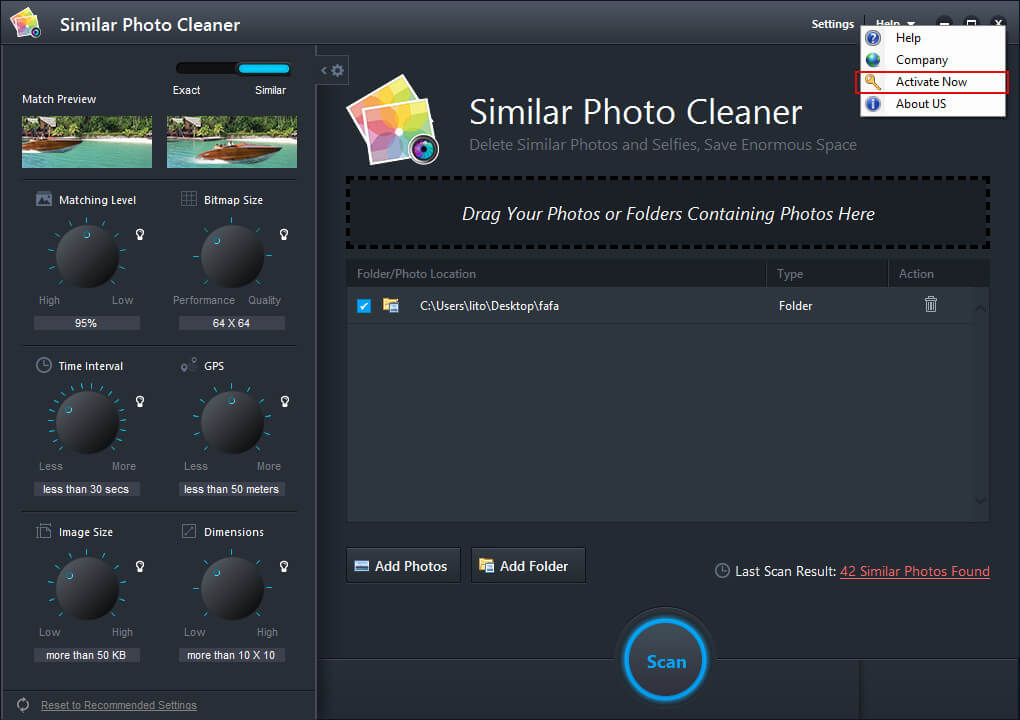Click the key icon next to Activate Now
Screen dimensions: 1020x720
tap(873, 81)
